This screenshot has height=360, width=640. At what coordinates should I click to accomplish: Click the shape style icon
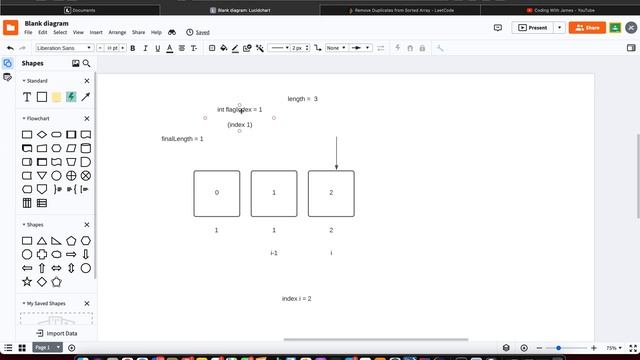[212, 48]
